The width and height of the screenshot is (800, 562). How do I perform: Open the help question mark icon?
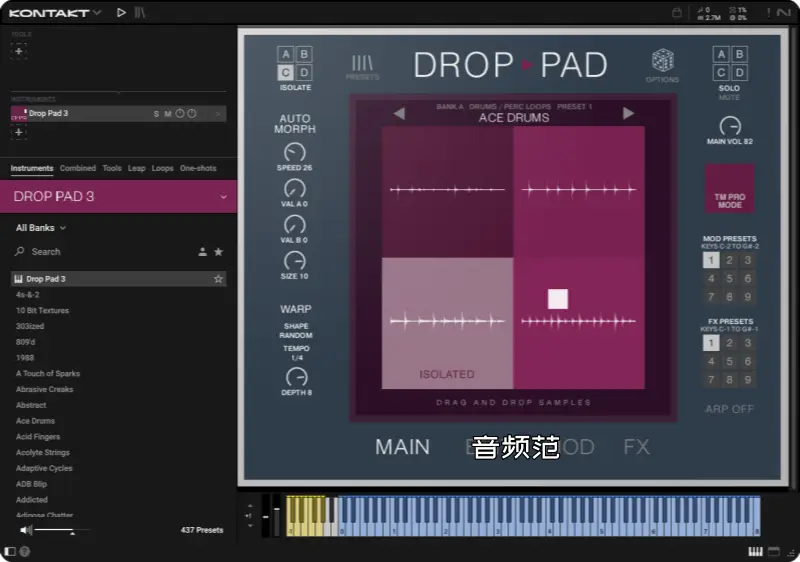[x=24, y=551]
